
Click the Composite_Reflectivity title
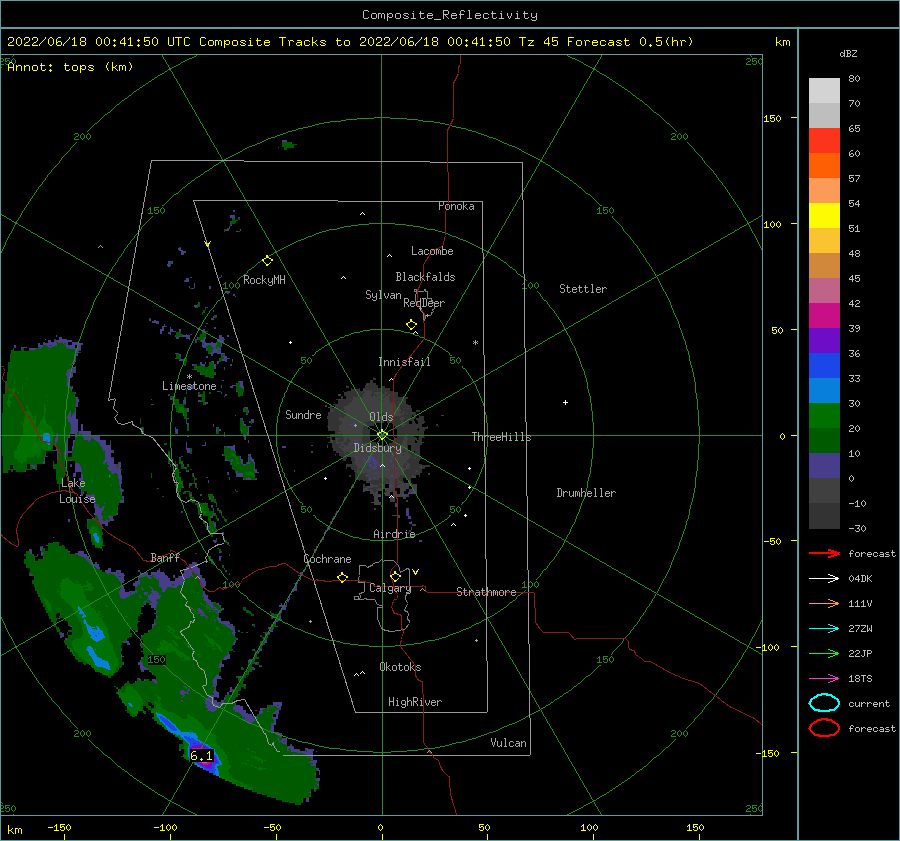pos(449,15)
